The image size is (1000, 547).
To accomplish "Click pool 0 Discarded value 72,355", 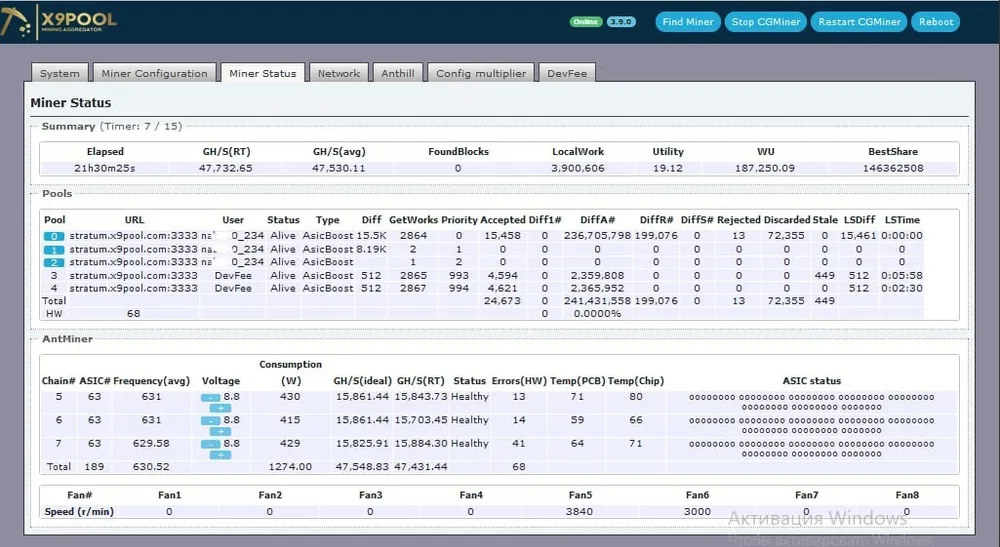I will pyautogui.click(x=786, y=236).
